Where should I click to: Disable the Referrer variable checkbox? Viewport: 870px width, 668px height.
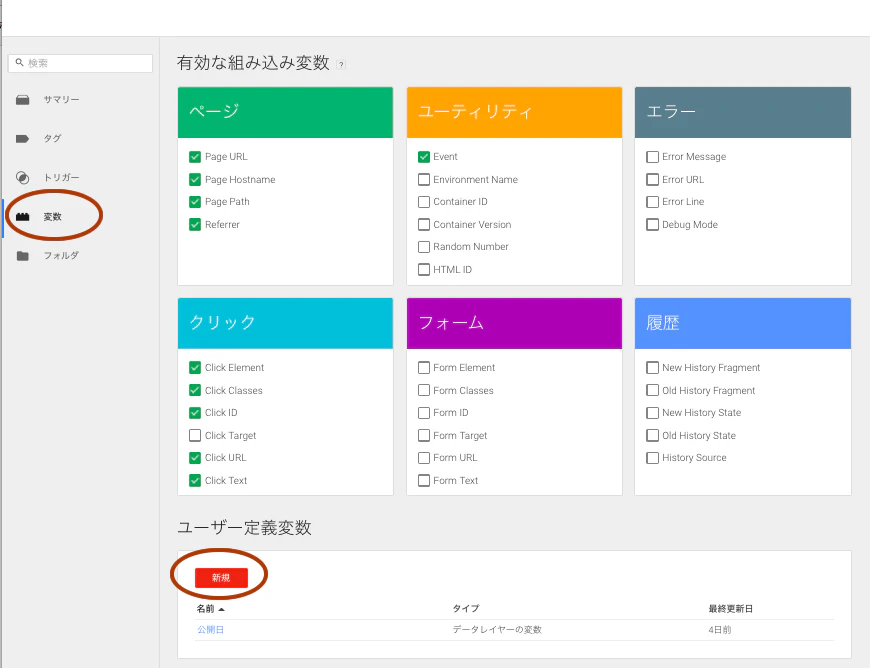click(195, 225)
